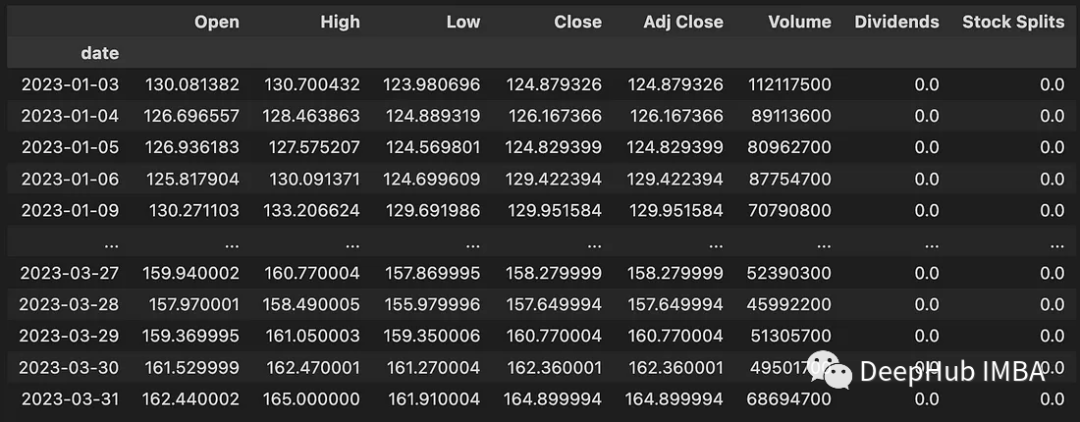This screenshot has height=422, width=1080.
Task: Click the Open column header
Action: tap(216, 22)
